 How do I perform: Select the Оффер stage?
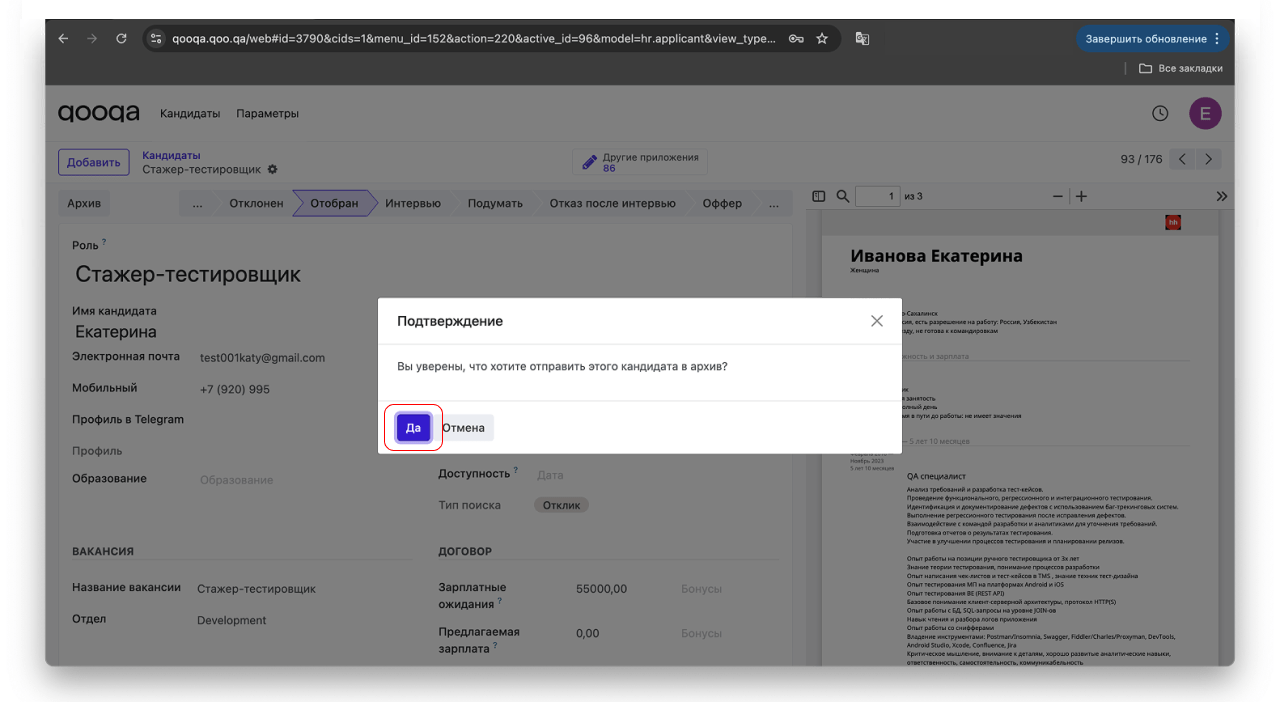pyautogui.click(x=722, y=203)
